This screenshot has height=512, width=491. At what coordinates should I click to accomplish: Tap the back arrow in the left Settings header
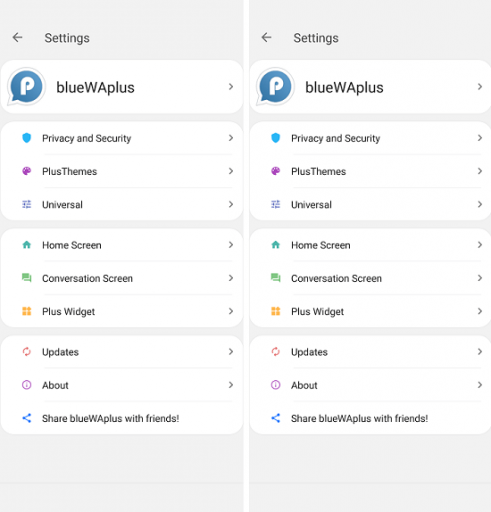18,37
